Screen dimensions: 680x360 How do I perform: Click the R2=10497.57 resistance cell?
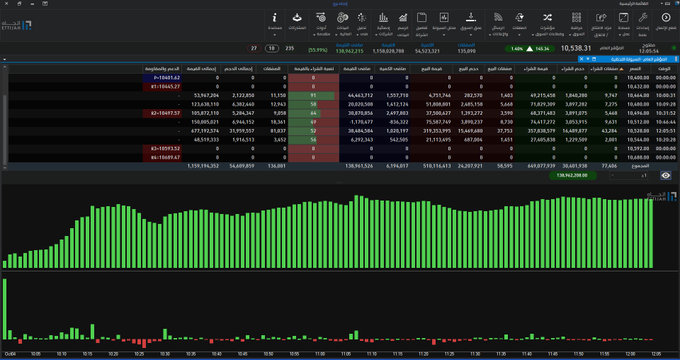(x=162, y=113)
